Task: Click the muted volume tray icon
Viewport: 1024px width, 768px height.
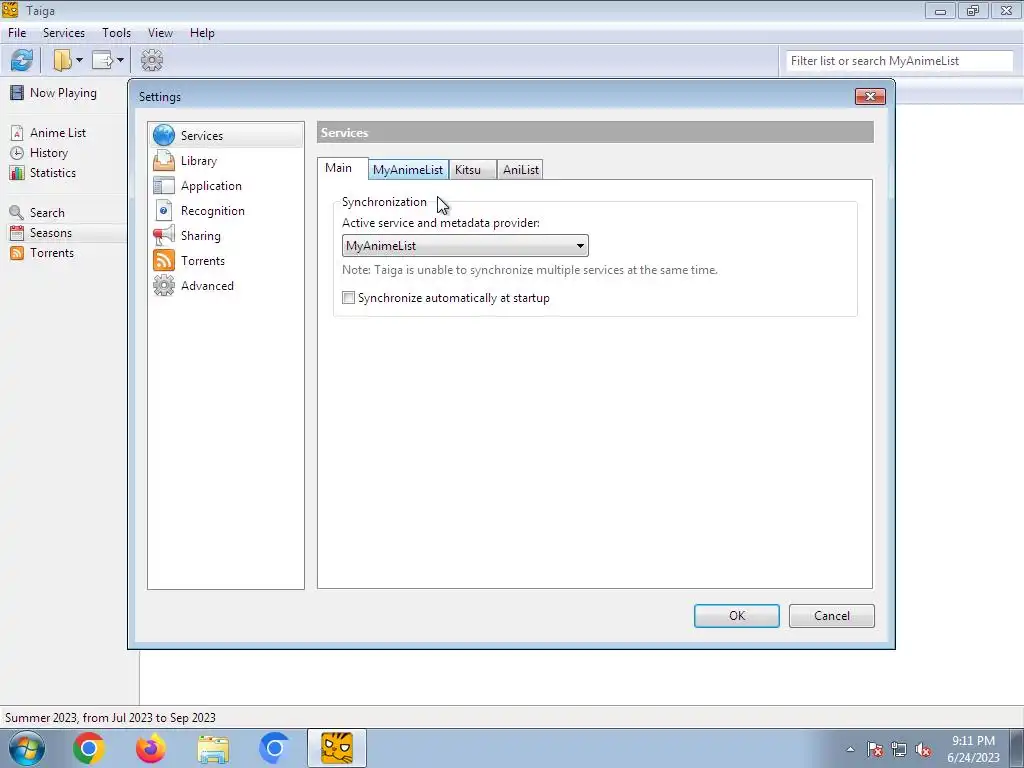Action: (x=923, y=749)
